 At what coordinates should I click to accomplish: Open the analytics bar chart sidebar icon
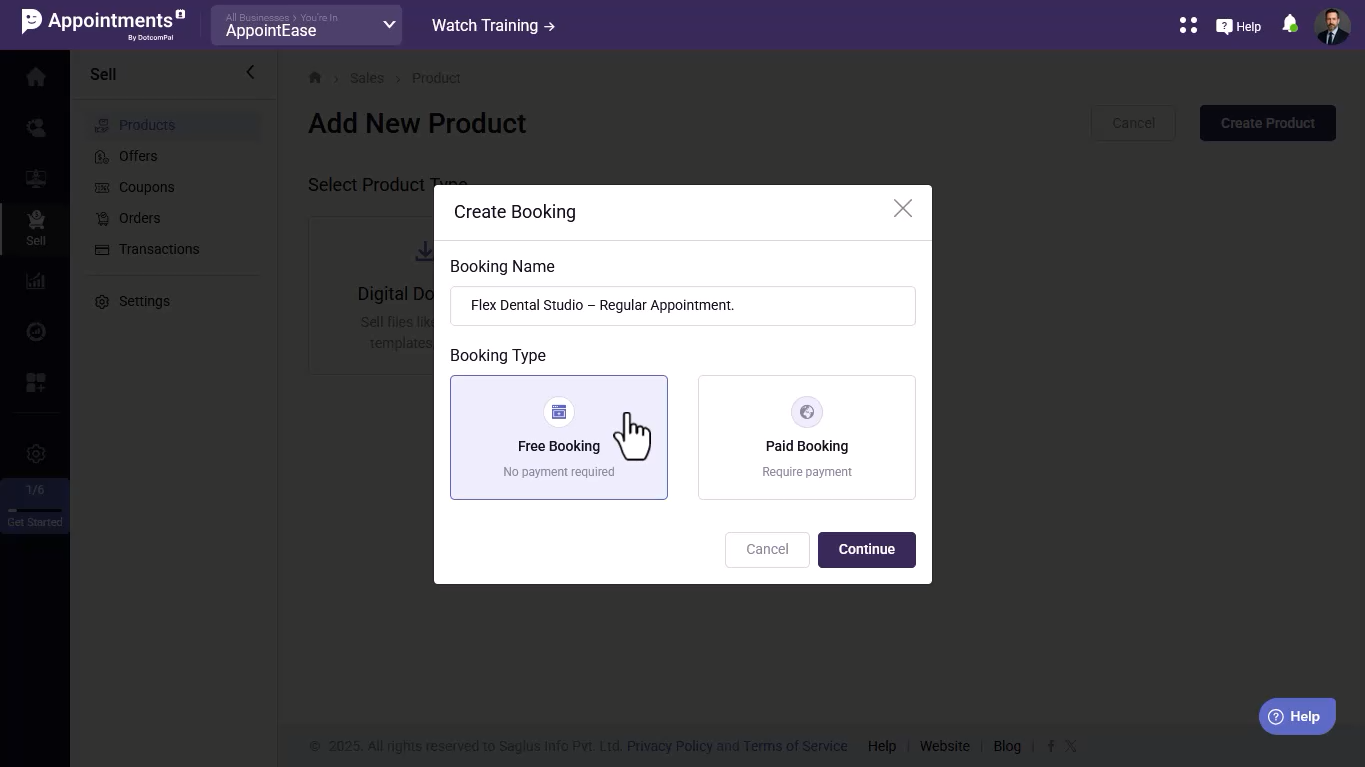point(36,281)
